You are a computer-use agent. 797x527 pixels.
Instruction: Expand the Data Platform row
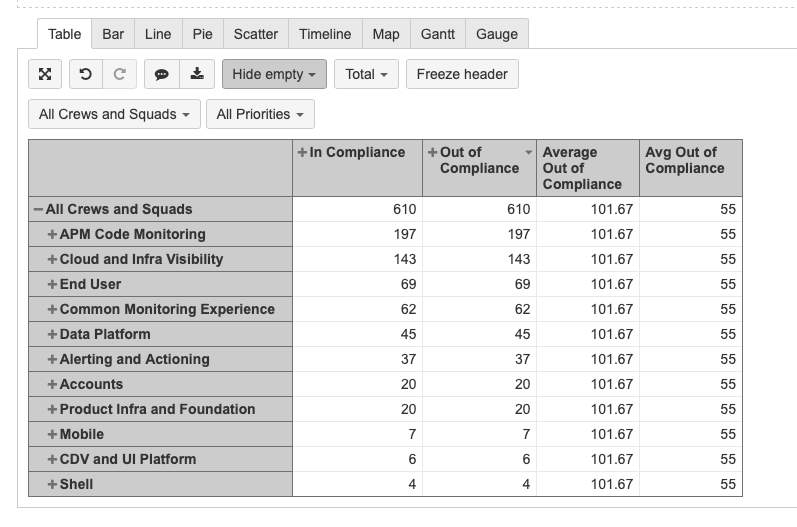[x=52, y=334]
